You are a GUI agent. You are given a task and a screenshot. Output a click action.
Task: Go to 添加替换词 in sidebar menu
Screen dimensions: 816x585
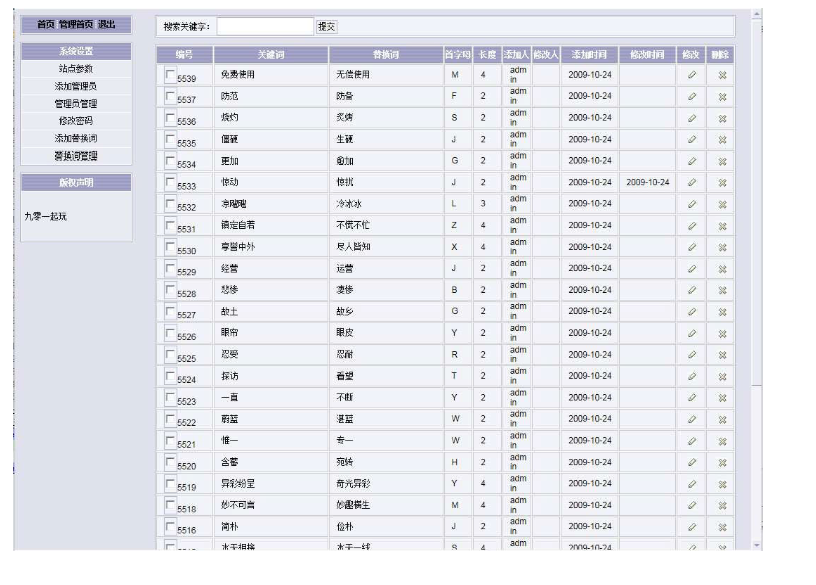pos(76,138)
